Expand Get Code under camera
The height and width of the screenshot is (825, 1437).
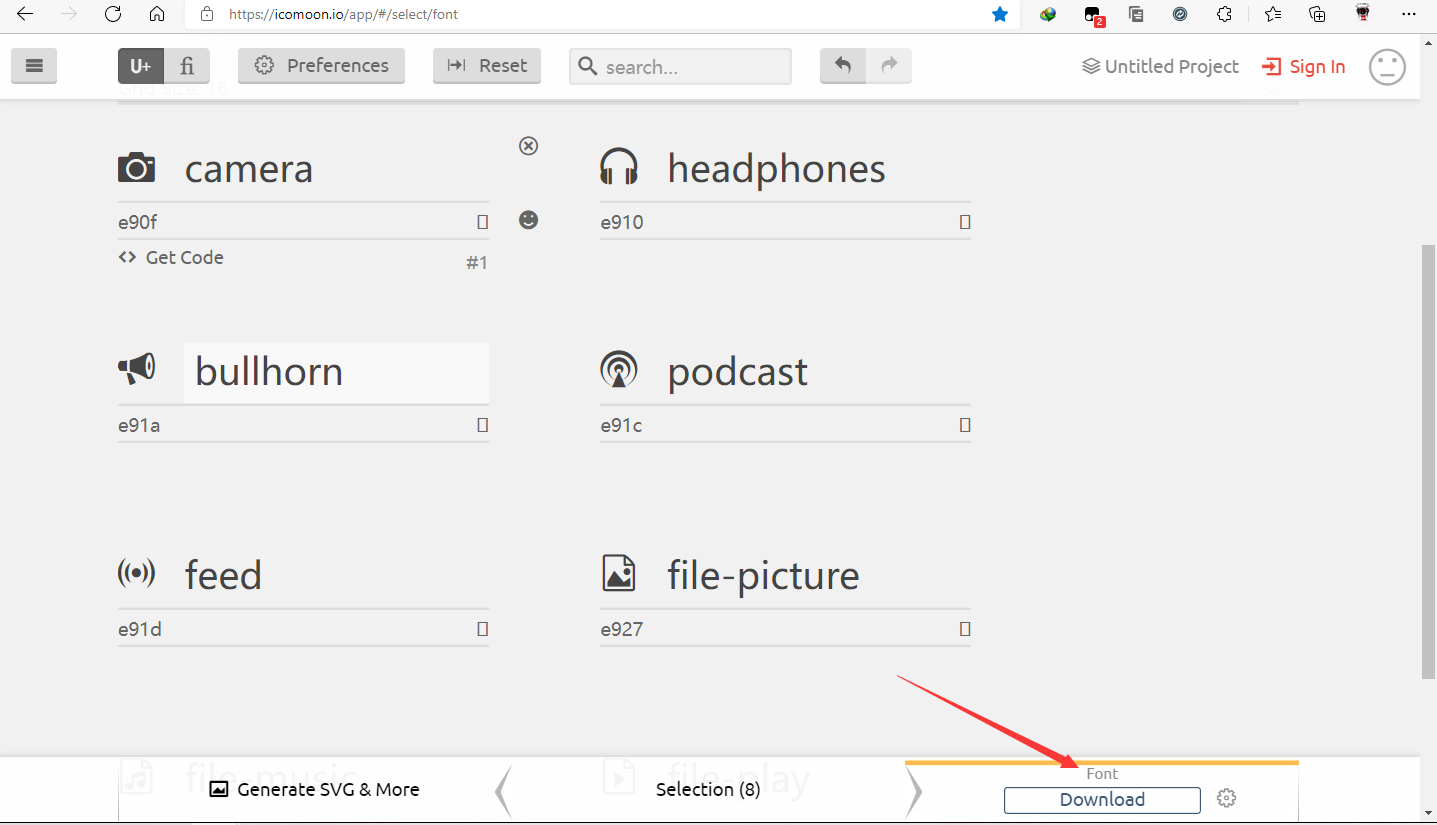tap(172, 258)
